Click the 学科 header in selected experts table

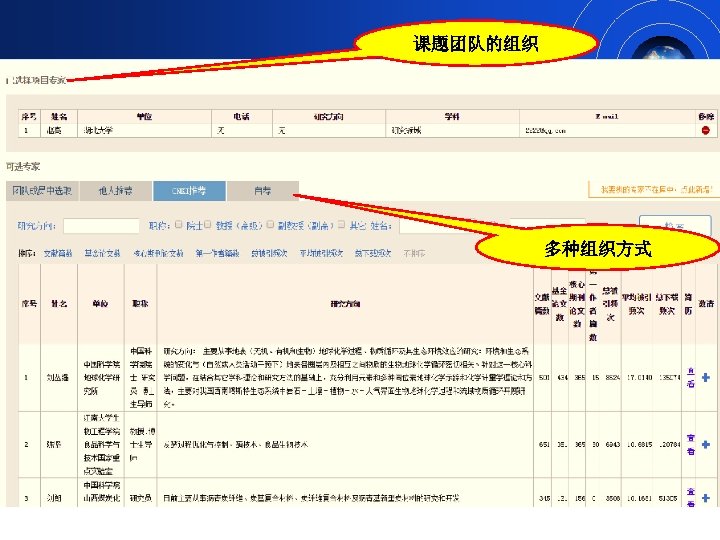click(452, 117)
